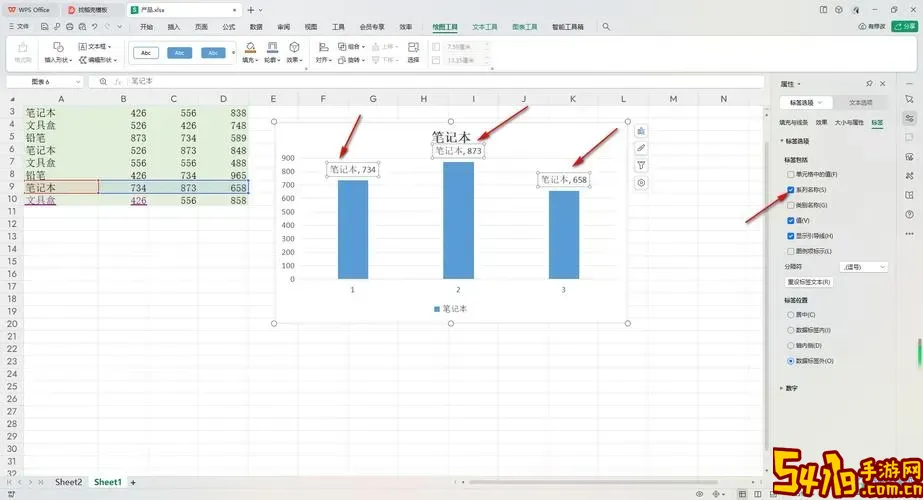Open the Formulas (公式) ribbon tab
923x500 pixels.
click(228, 27)
